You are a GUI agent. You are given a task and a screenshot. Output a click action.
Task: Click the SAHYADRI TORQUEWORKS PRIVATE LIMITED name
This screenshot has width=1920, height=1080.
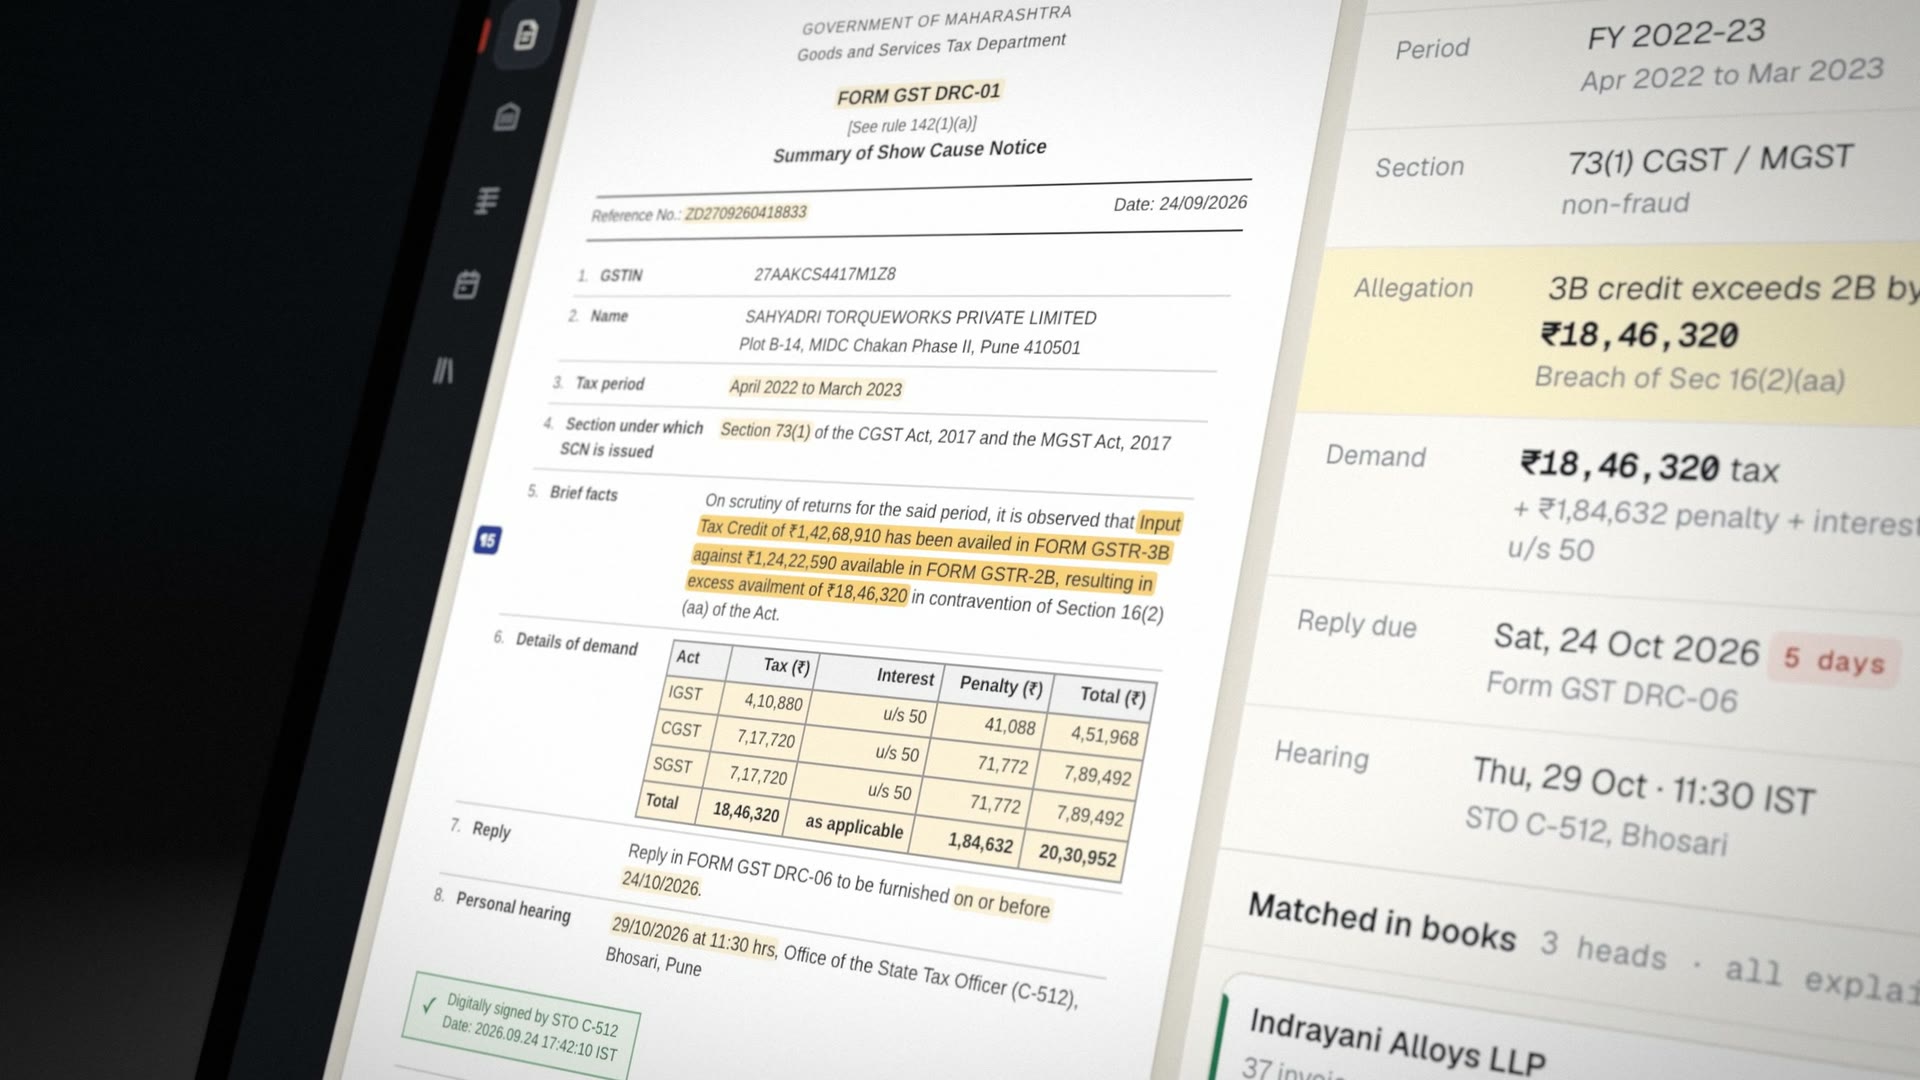point(921,317)
